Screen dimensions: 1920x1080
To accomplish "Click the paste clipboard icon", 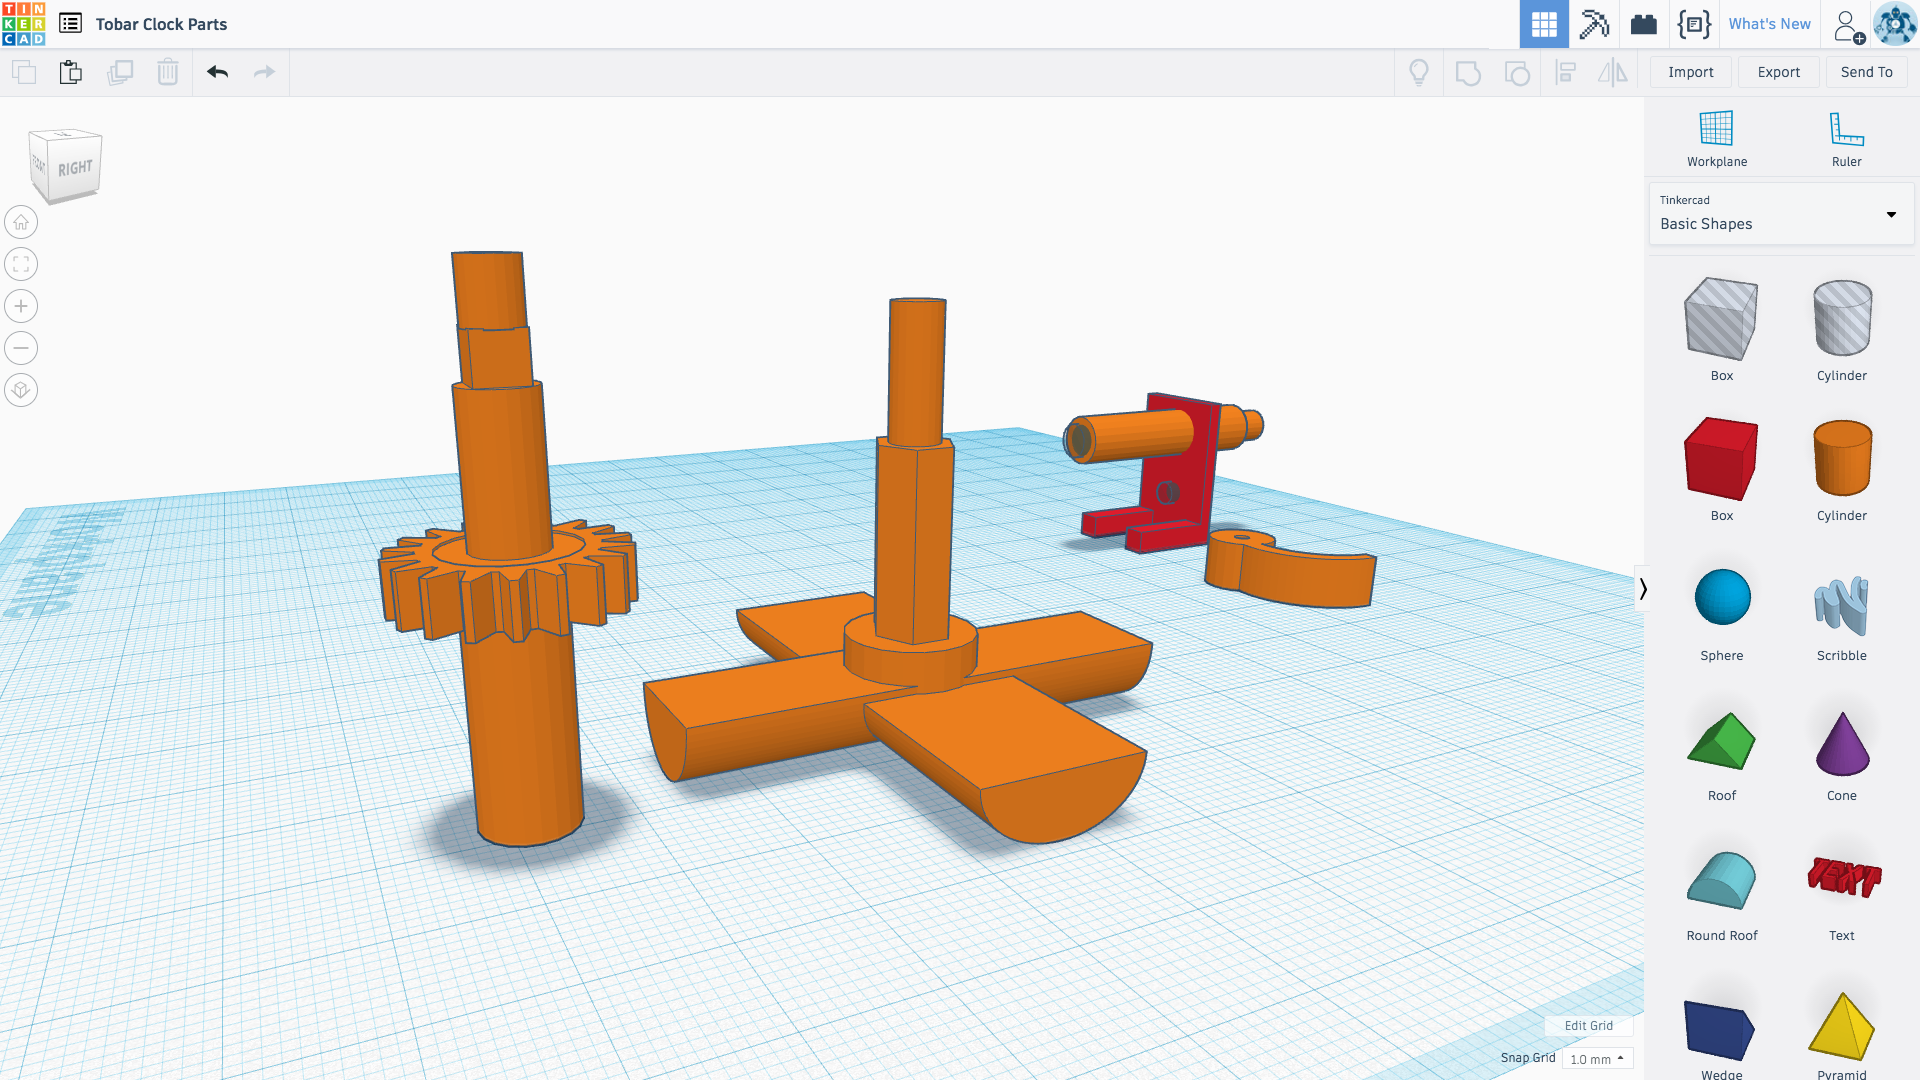I will [70, 72].
